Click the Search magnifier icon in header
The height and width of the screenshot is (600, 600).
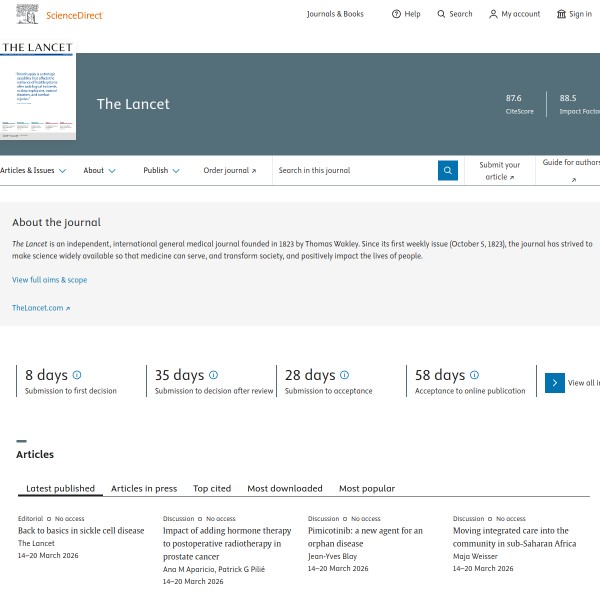441,14
